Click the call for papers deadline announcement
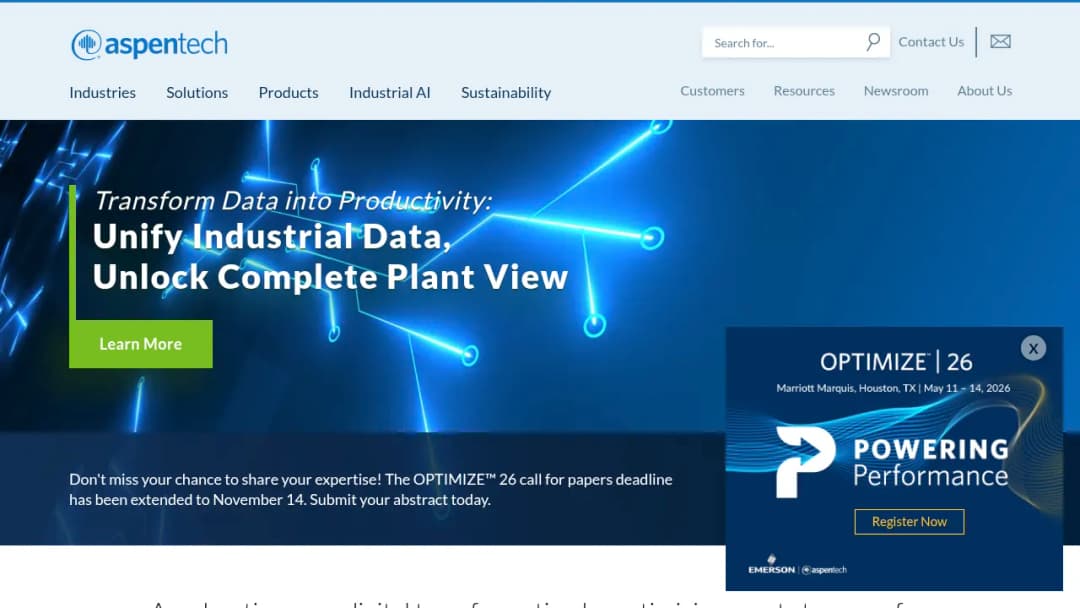Image resolution: width=1080 pixels, height=608 pixels. click(x=371, y=490)
